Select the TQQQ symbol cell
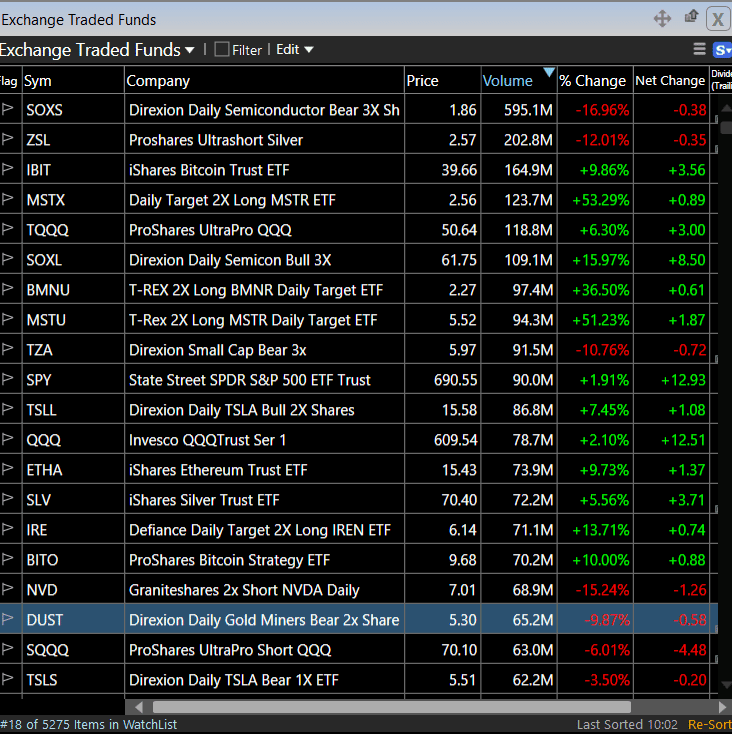Viewport: 732px width, 734px height. tap(73, 229)
